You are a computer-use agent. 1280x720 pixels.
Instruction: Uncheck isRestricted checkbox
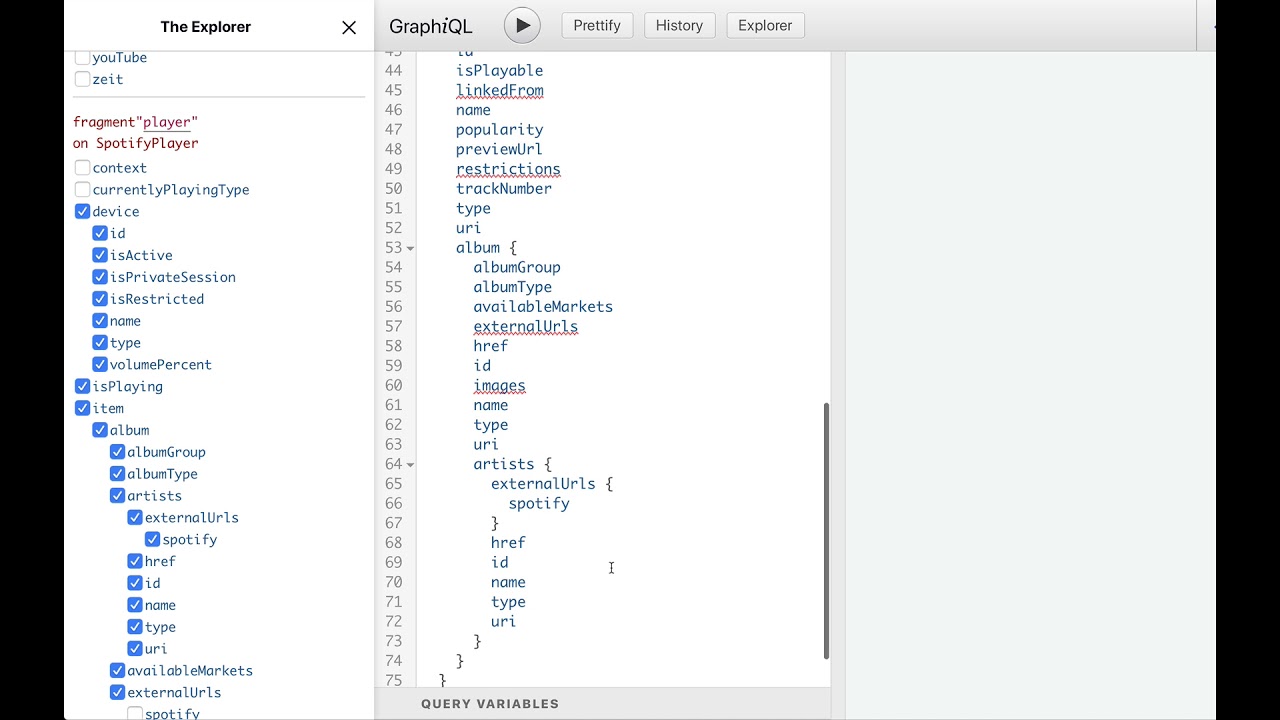click(100, 299)
